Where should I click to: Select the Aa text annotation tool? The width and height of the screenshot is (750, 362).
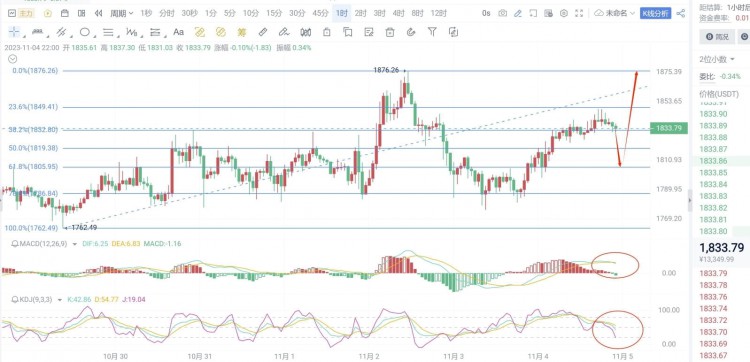point(178,32)
